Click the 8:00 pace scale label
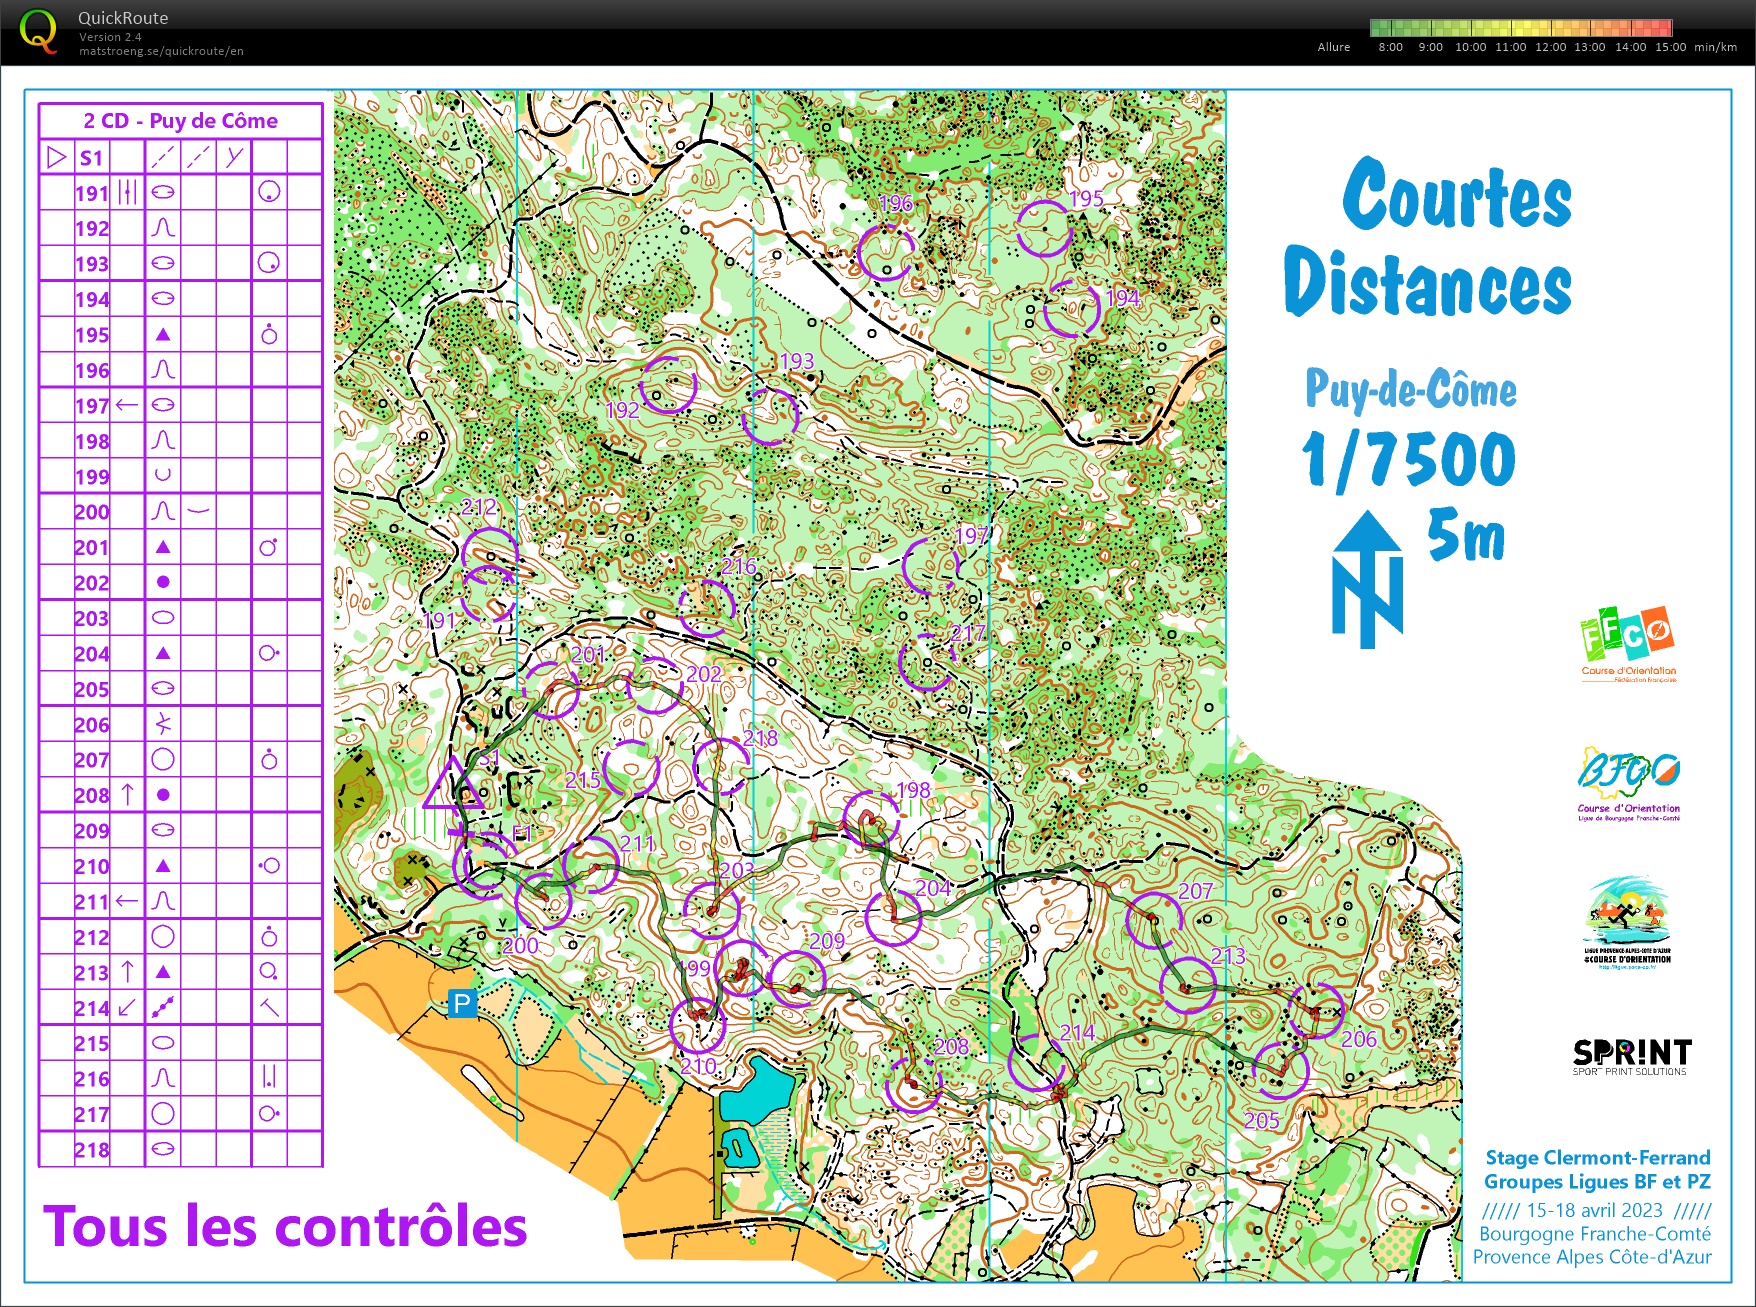 [x=1390, y=47]
